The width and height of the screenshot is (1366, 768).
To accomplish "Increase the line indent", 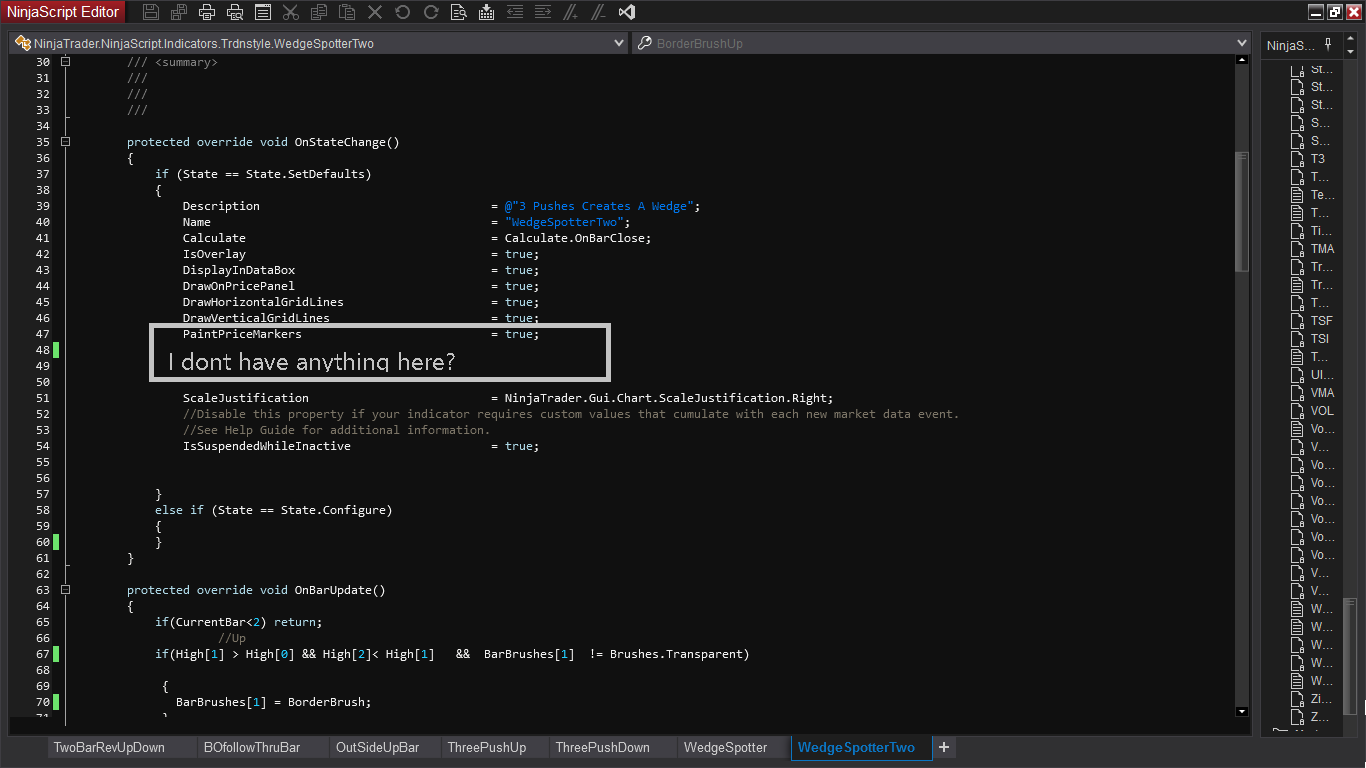I will point(543,13).
